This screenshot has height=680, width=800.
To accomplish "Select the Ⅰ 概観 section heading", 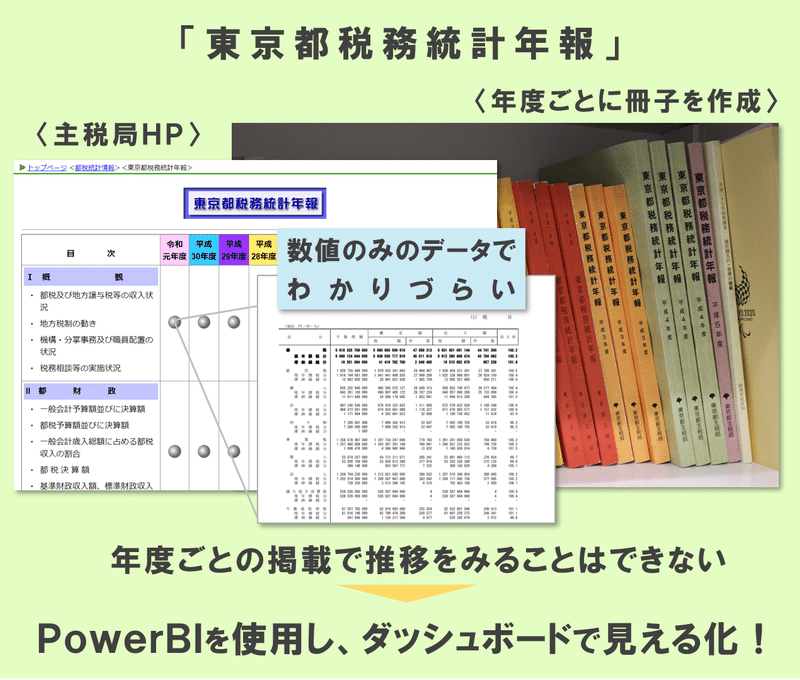I will point(91,277).
